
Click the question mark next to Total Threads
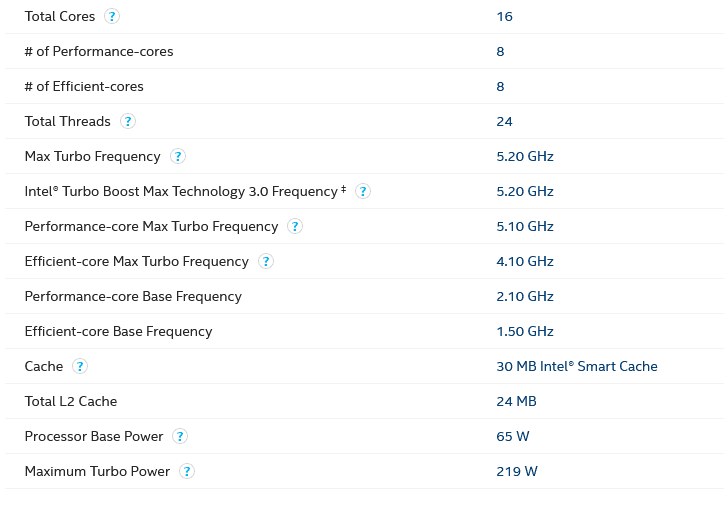(x=128, y=121)
